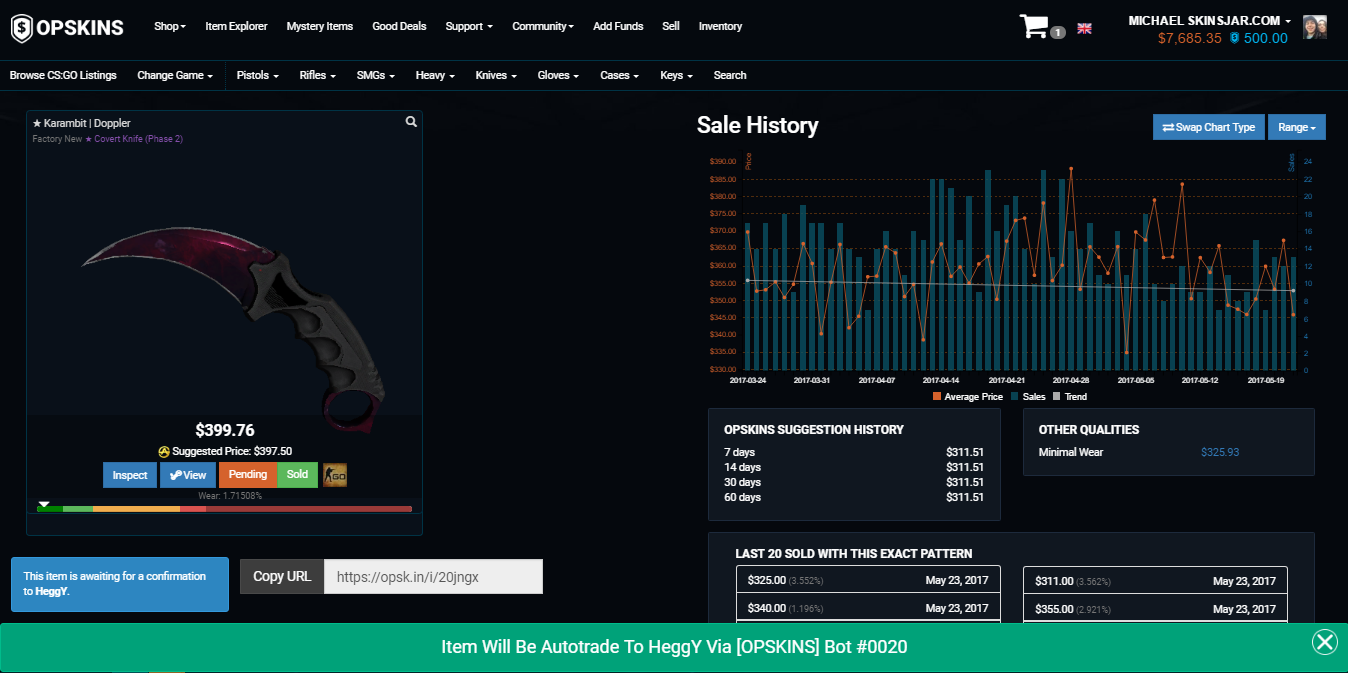
Task: Go to Item Explorer
Action: point(236,27)
